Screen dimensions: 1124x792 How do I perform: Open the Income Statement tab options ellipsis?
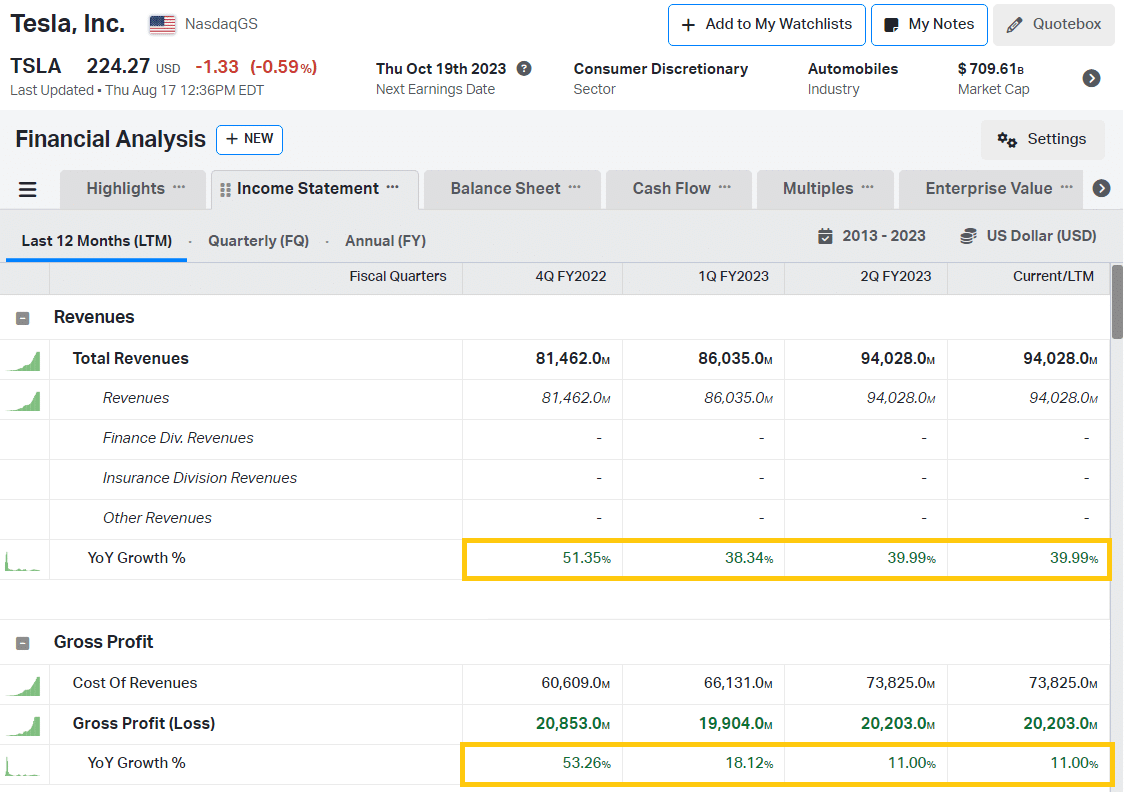coord(393,188)
